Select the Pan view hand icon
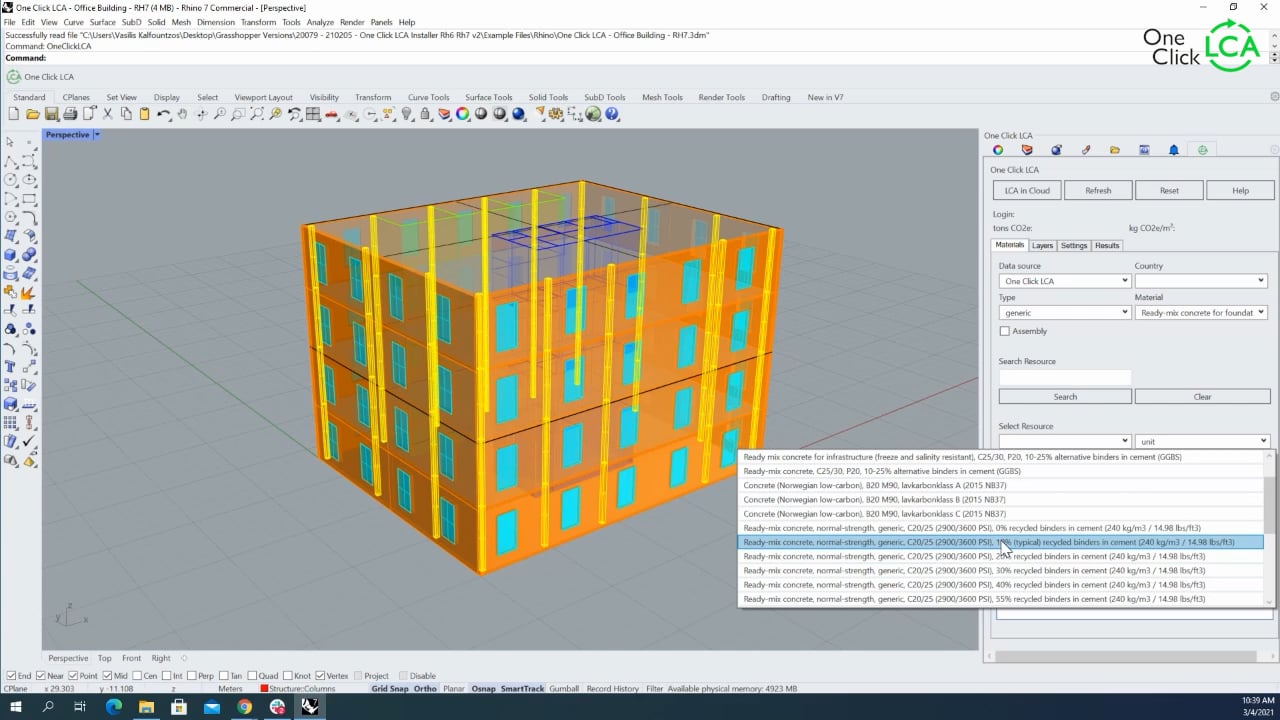This screenshot has height=720, width=1280. (182, 115)
